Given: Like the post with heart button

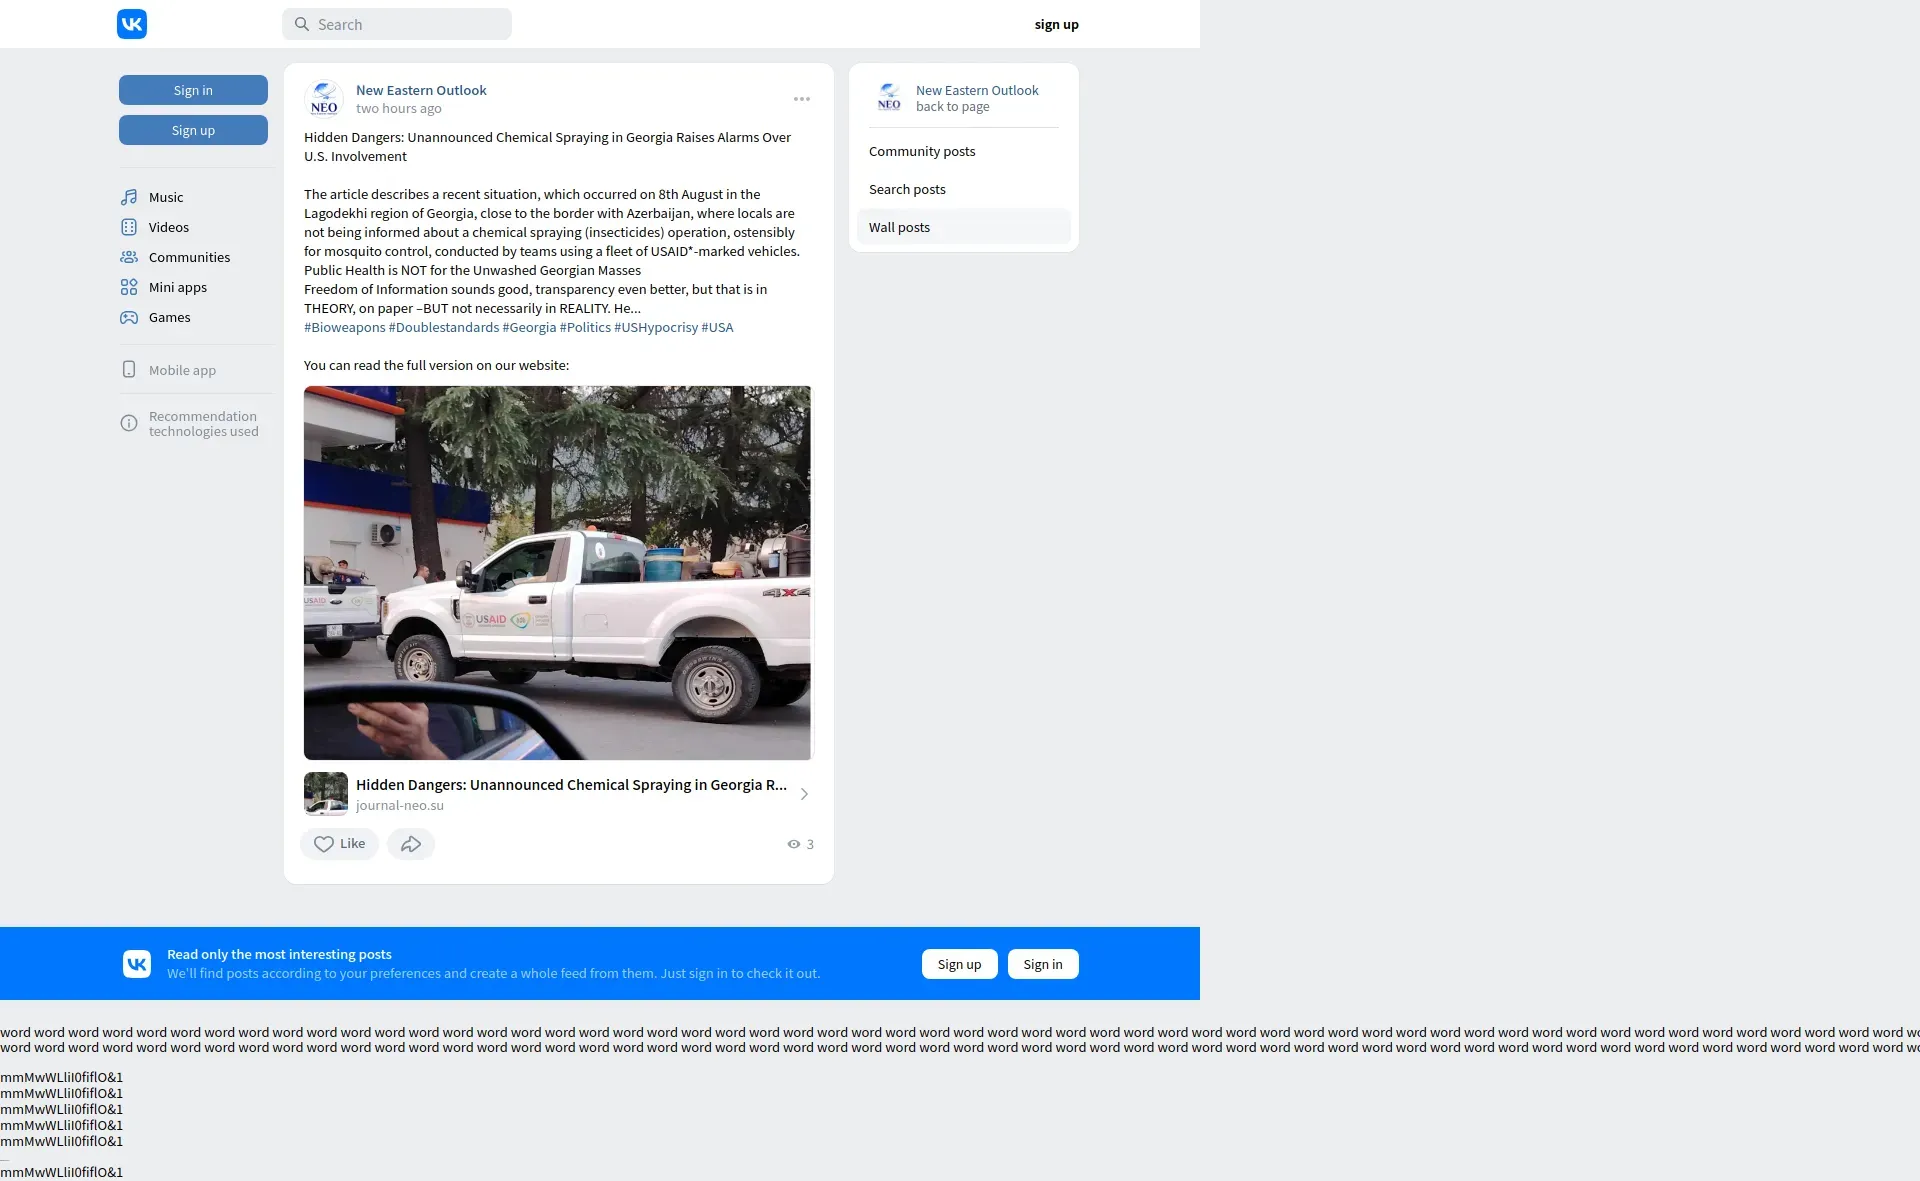Looking at the screenshot, I should [339, 844].
